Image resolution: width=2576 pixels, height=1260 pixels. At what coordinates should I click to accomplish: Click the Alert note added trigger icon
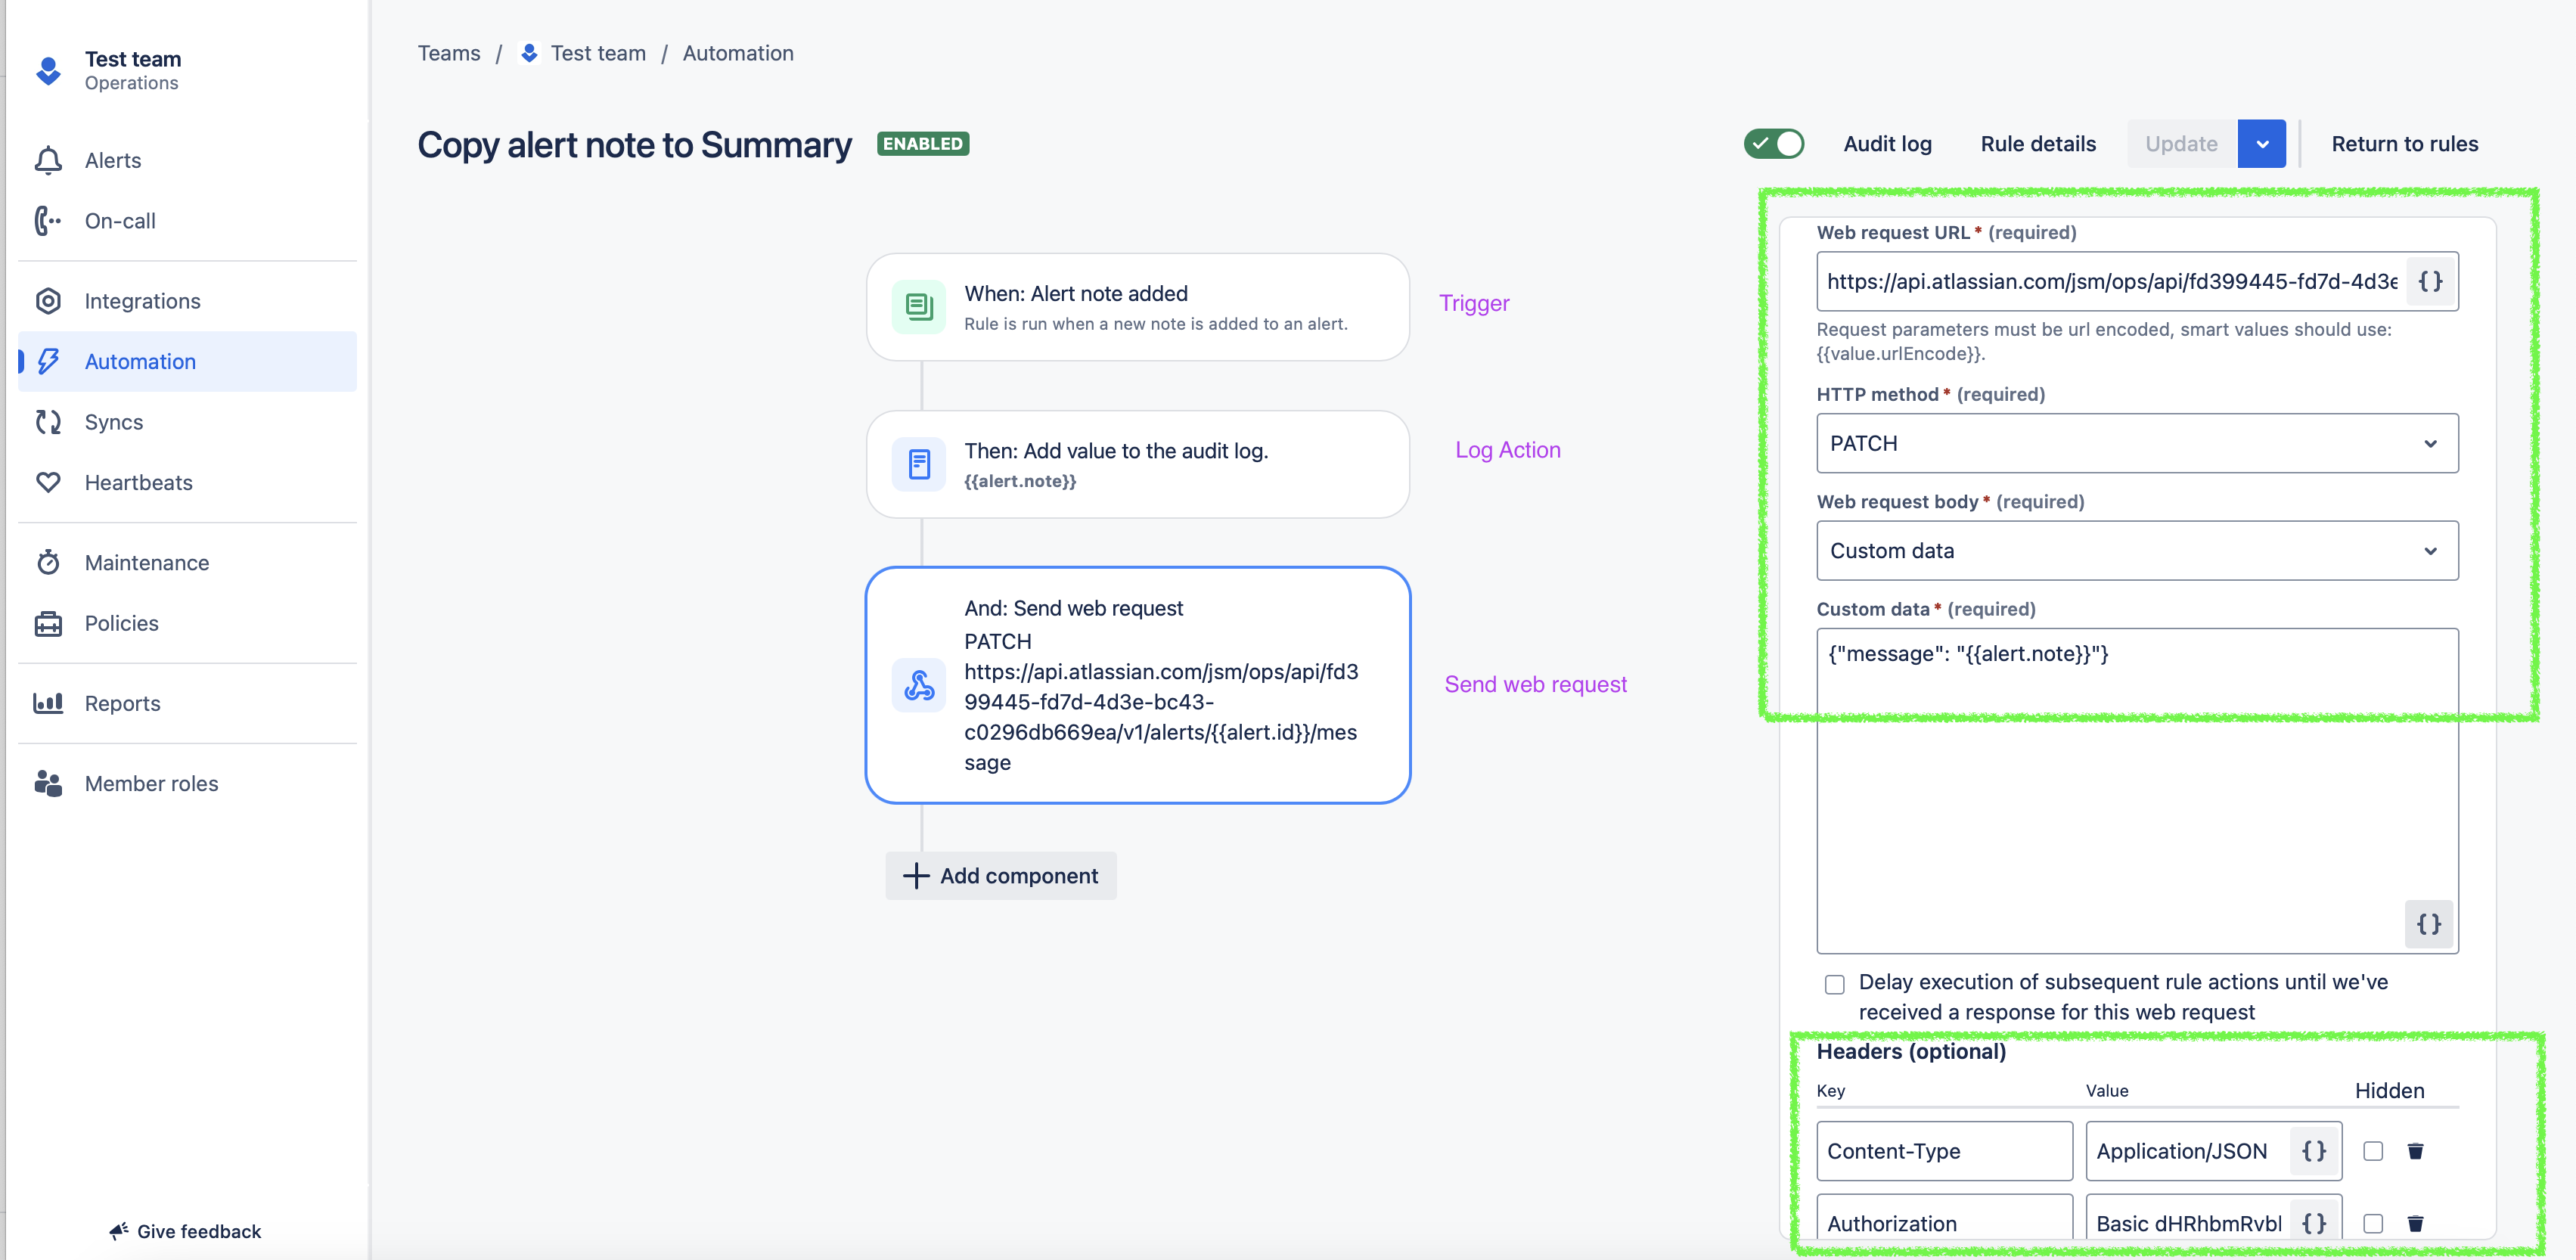[x=918, y=306]
